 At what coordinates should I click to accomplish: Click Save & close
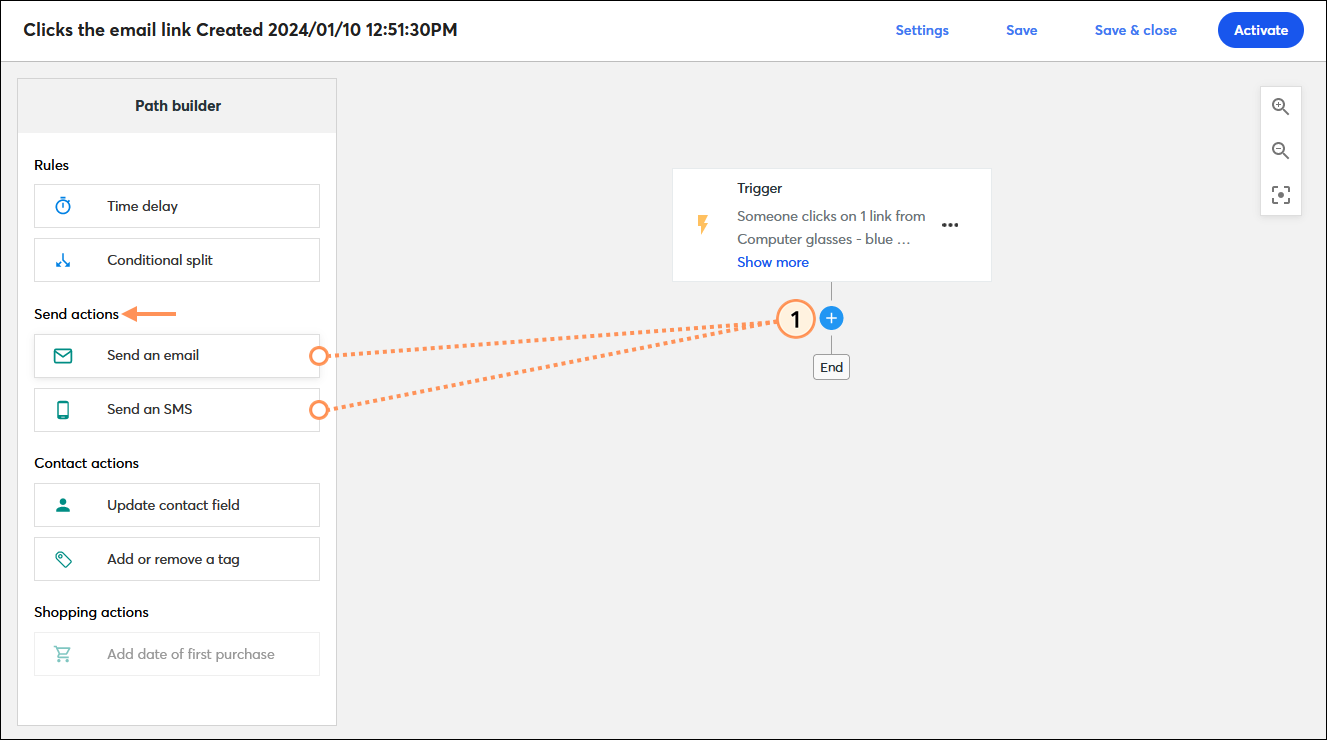point(1135,30)
